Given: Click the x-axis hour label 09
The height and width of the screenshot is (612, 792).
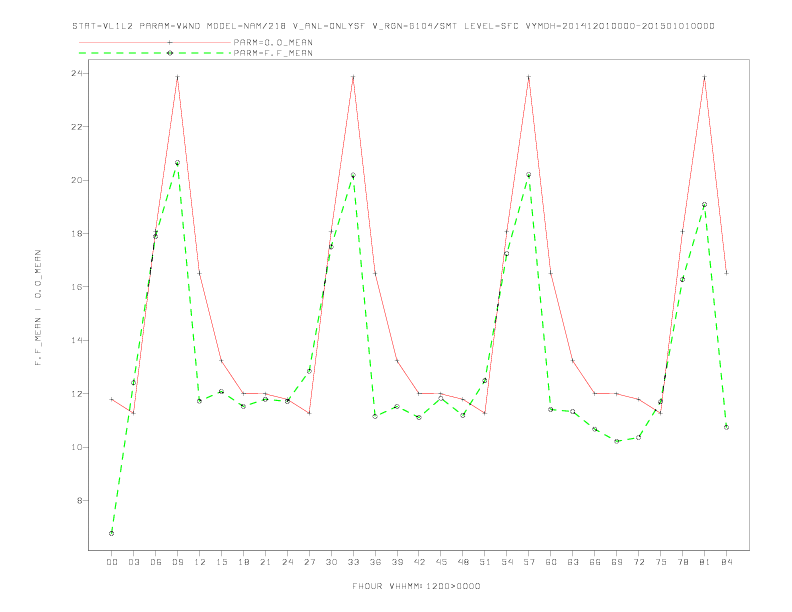Looking at the screenshot, I should [177, 562].
